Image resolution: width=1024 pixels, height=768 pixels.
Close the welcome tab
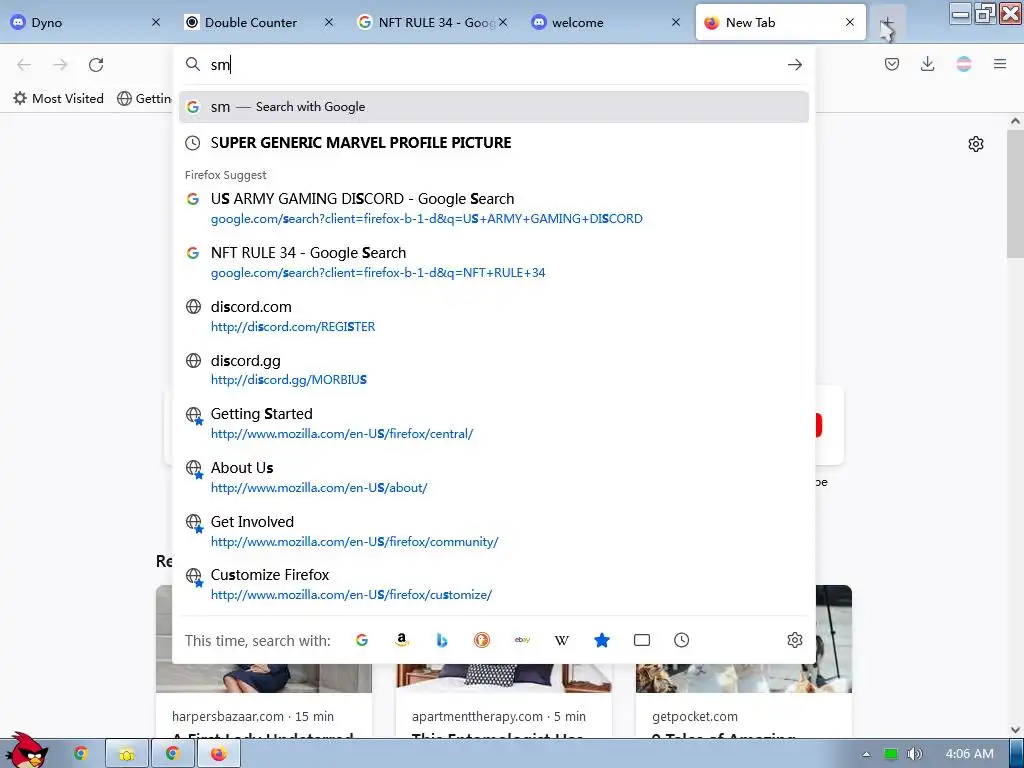(676, 22)
